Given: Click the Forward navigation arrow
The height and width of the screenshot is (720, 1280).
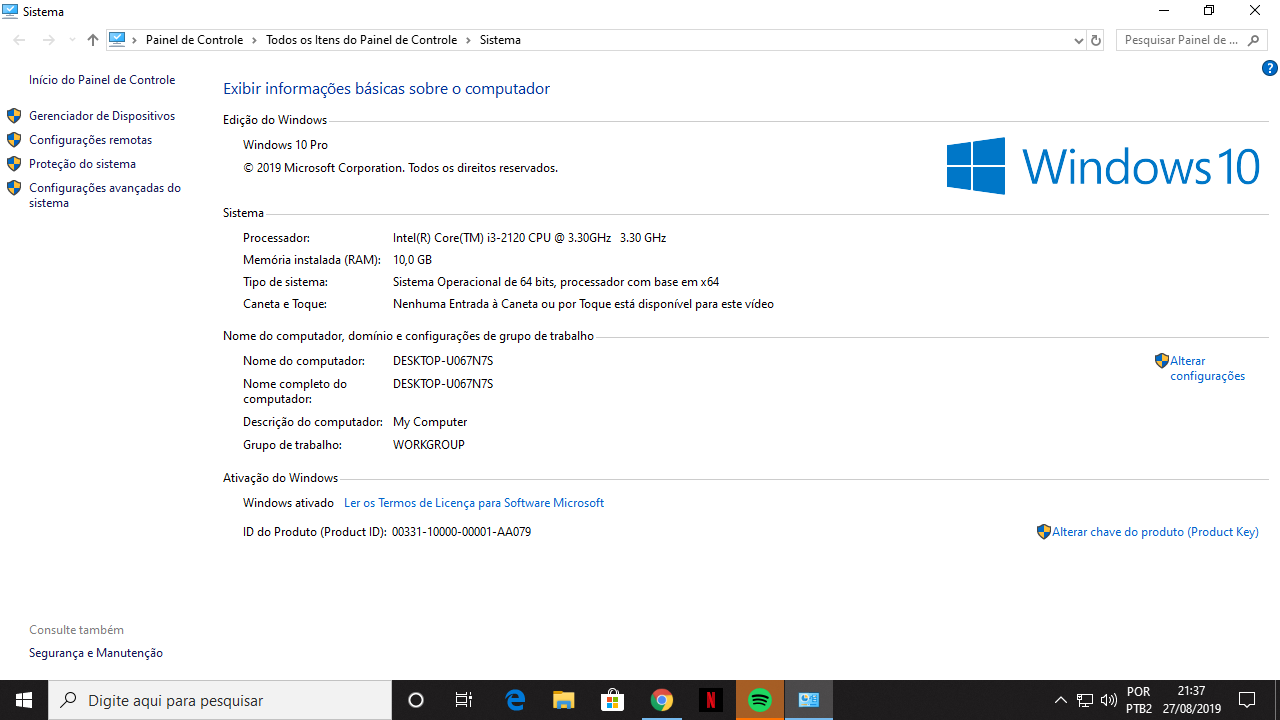Looking at the screenshot, I should pos(48,40).
